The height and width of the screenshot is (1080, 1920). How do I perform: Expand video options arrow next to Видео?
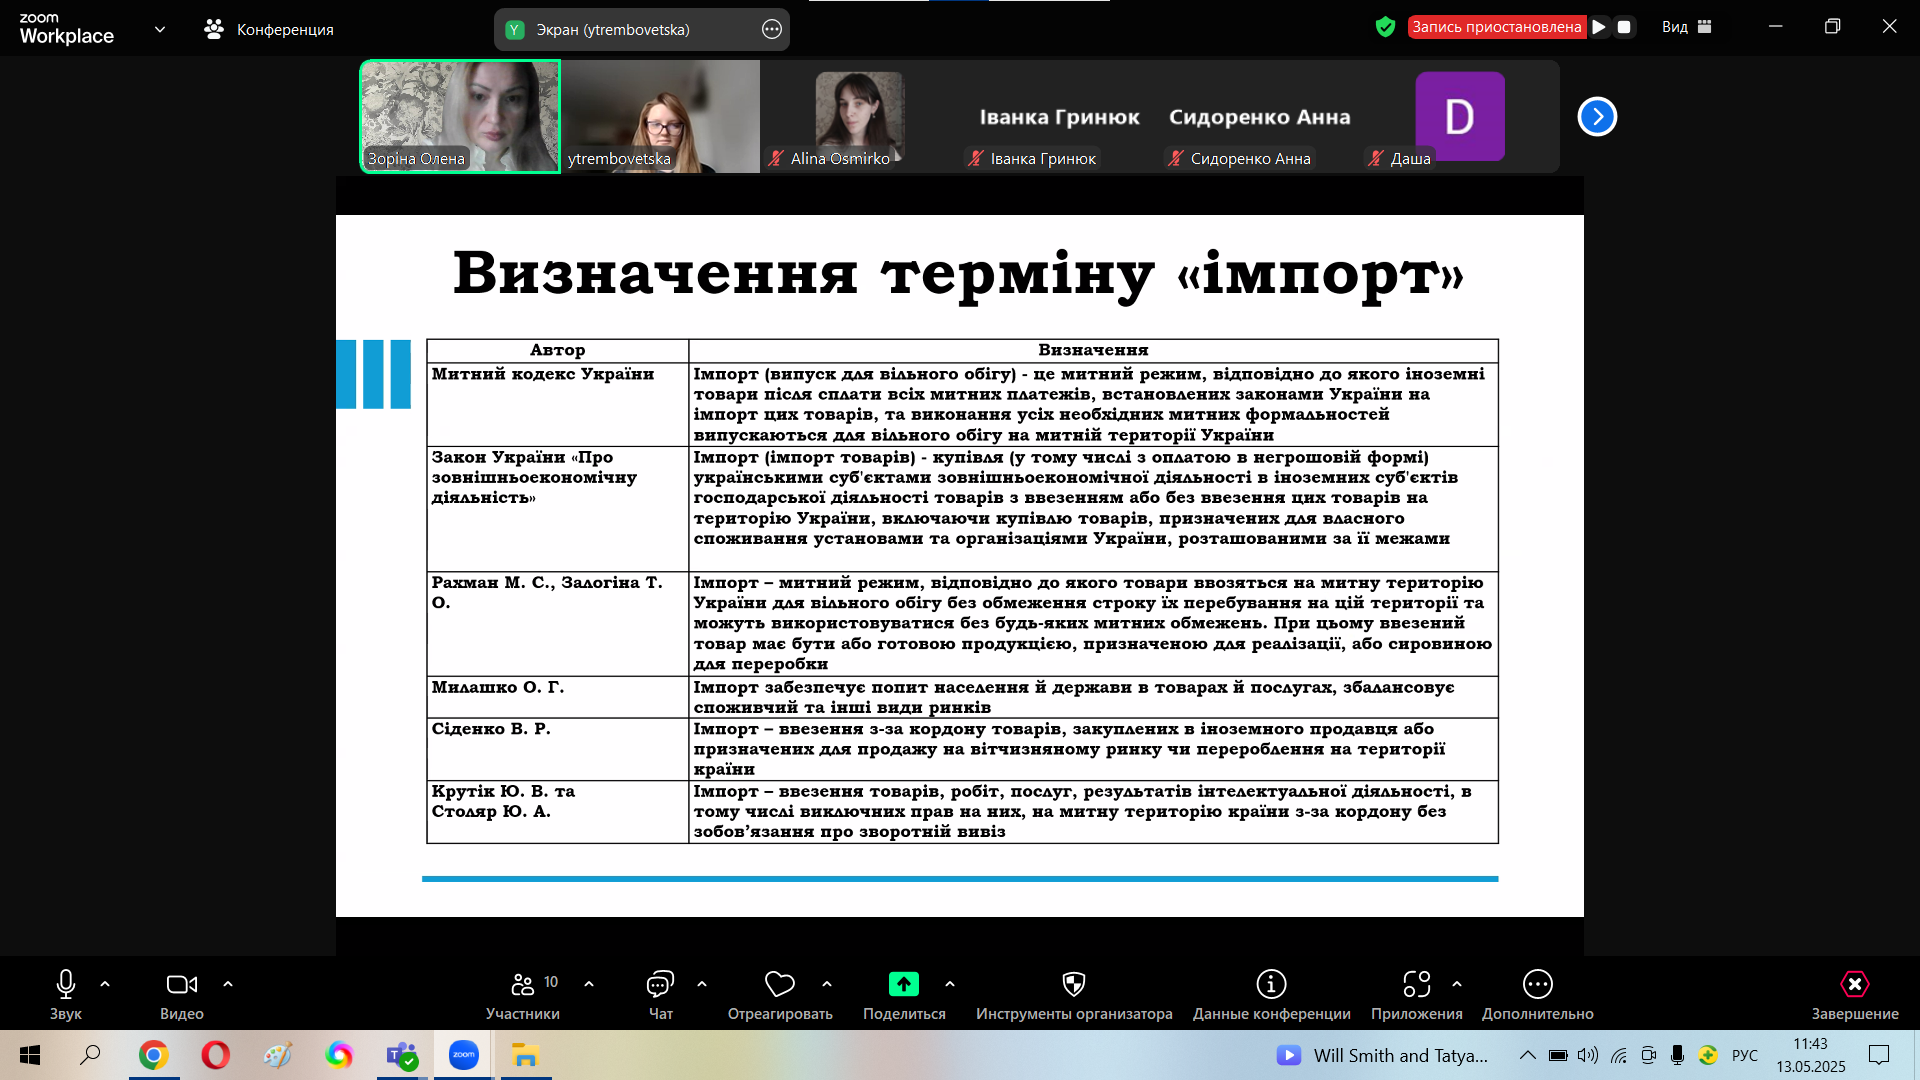click(x=228, y=984)
